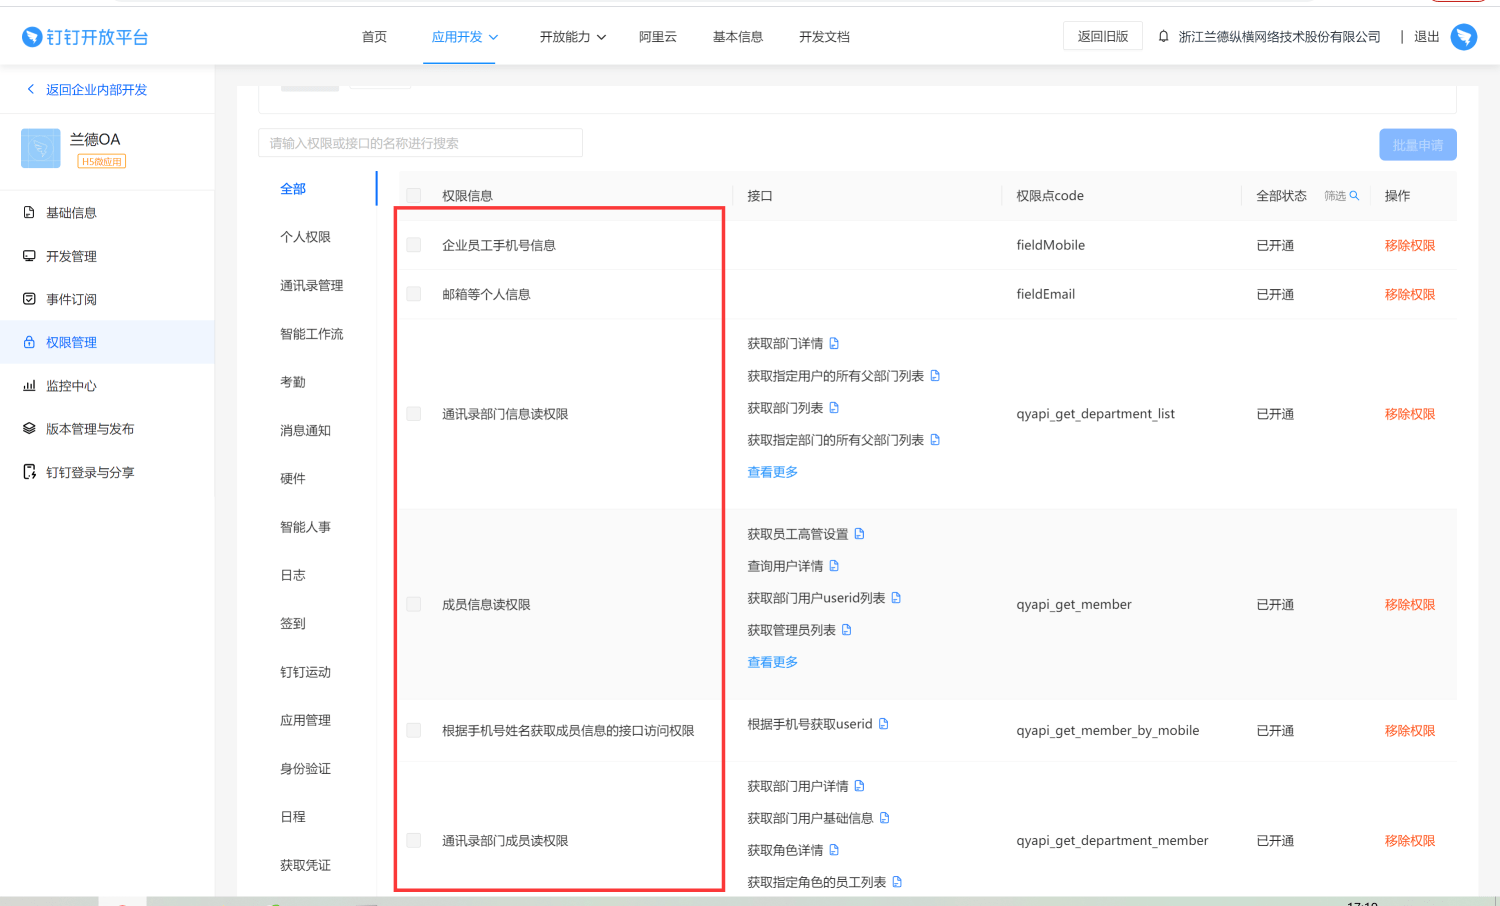1500x906 pixels.
Task: Open the 开放能力 dropdown
Action: (x=572, y=36)
